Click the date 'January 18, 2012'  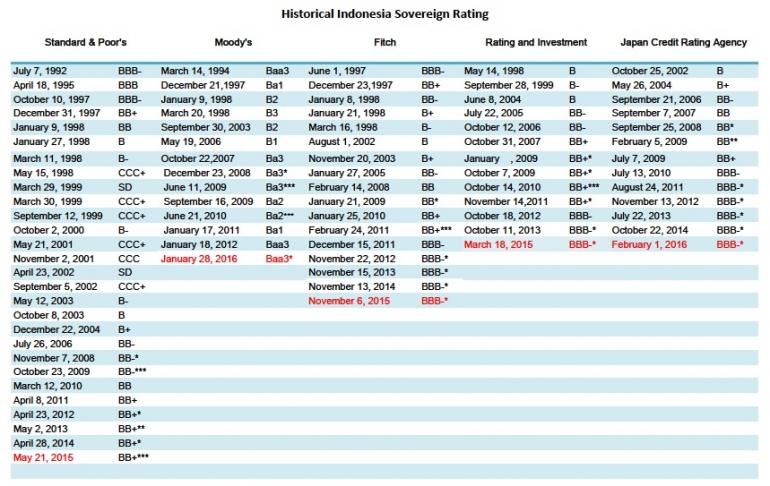click(199, 244)
